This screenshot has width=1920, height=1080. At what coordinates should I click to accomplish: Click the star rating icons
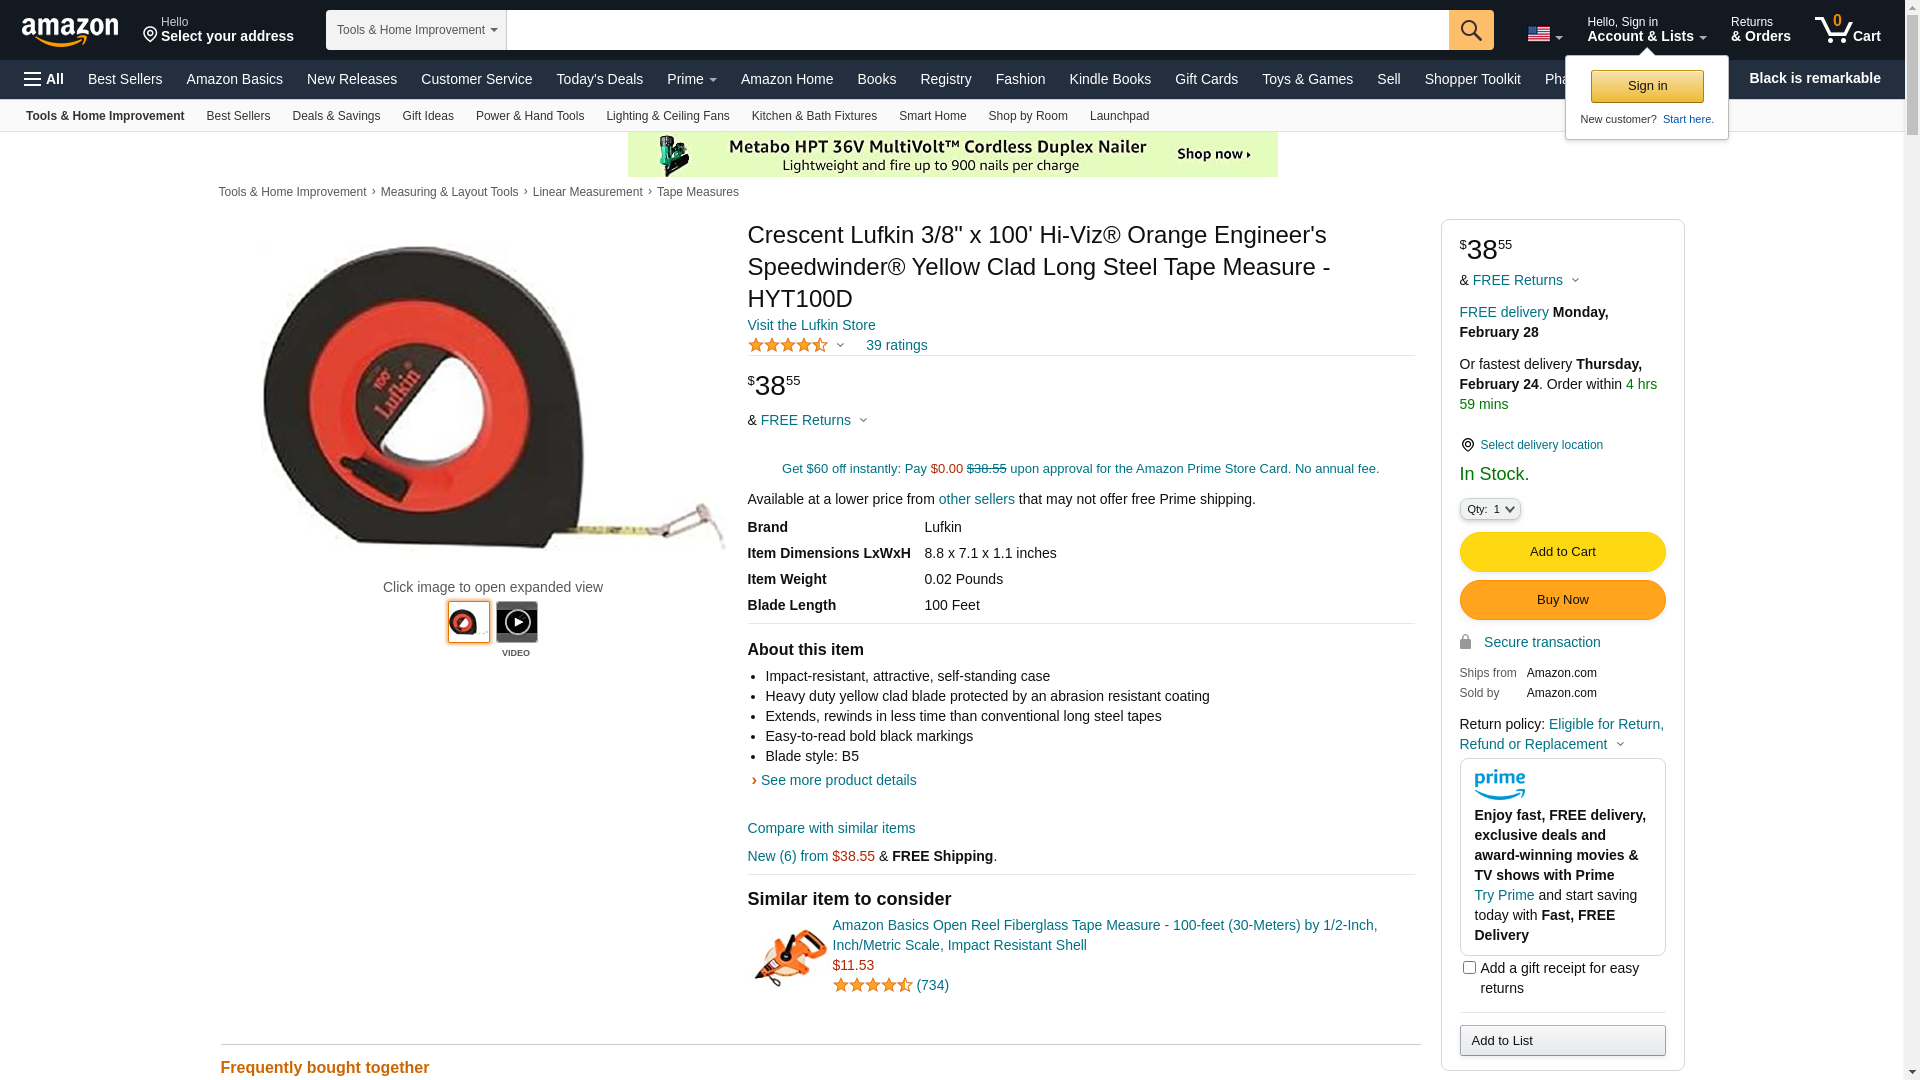[788, 345]
